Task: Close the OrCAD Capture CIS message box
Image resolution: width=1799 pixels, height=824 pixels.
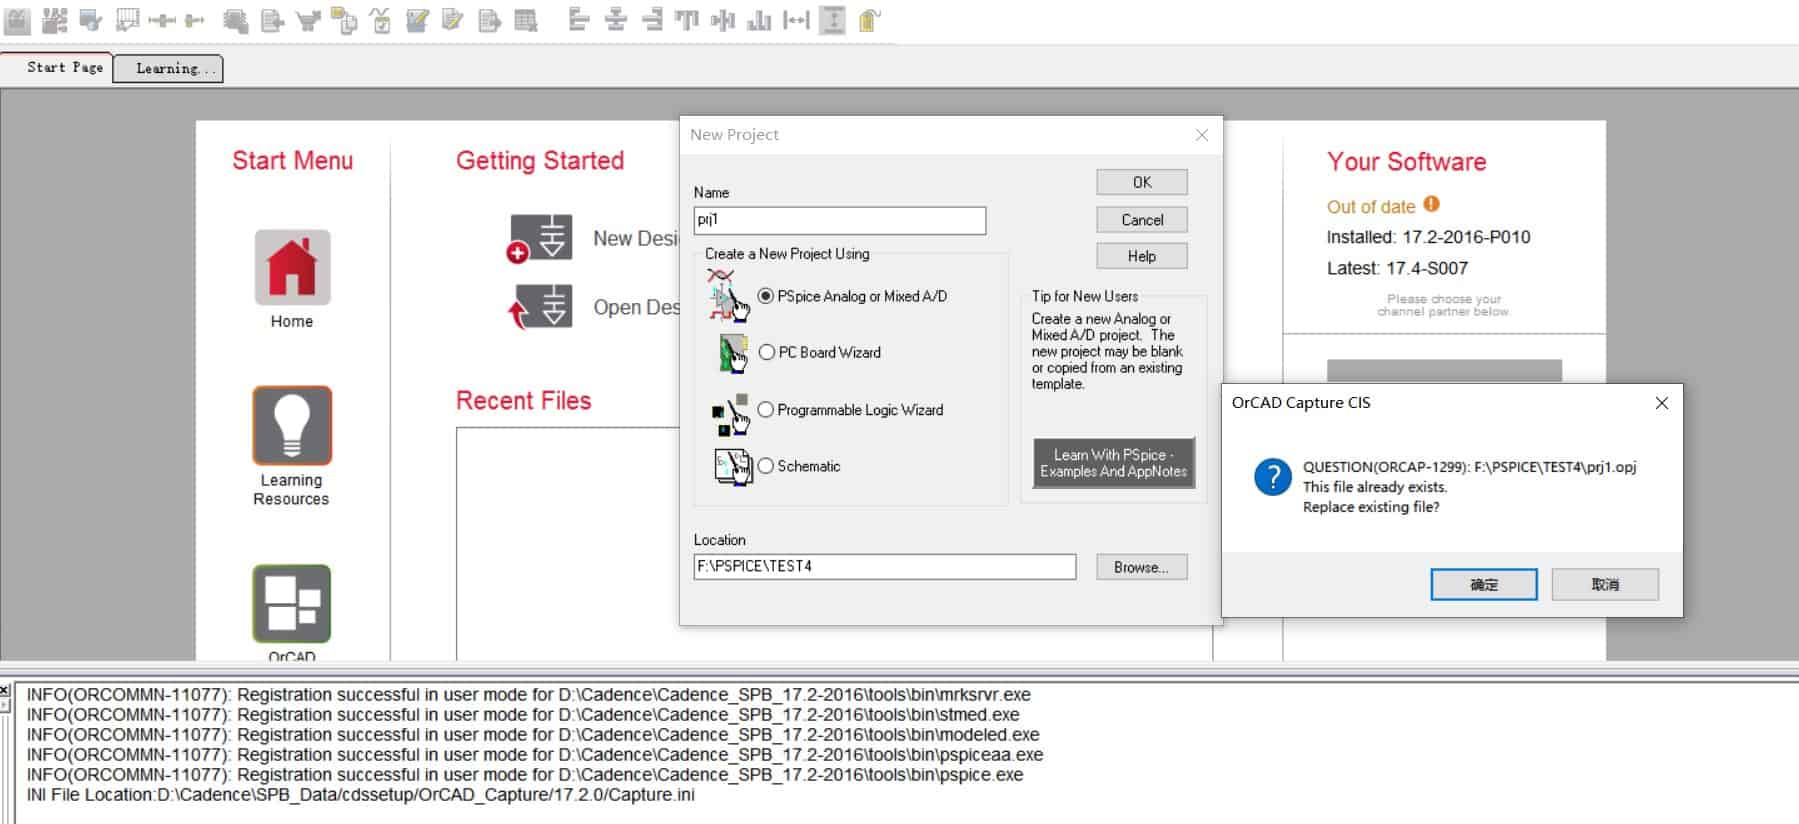Action: 1662,403
